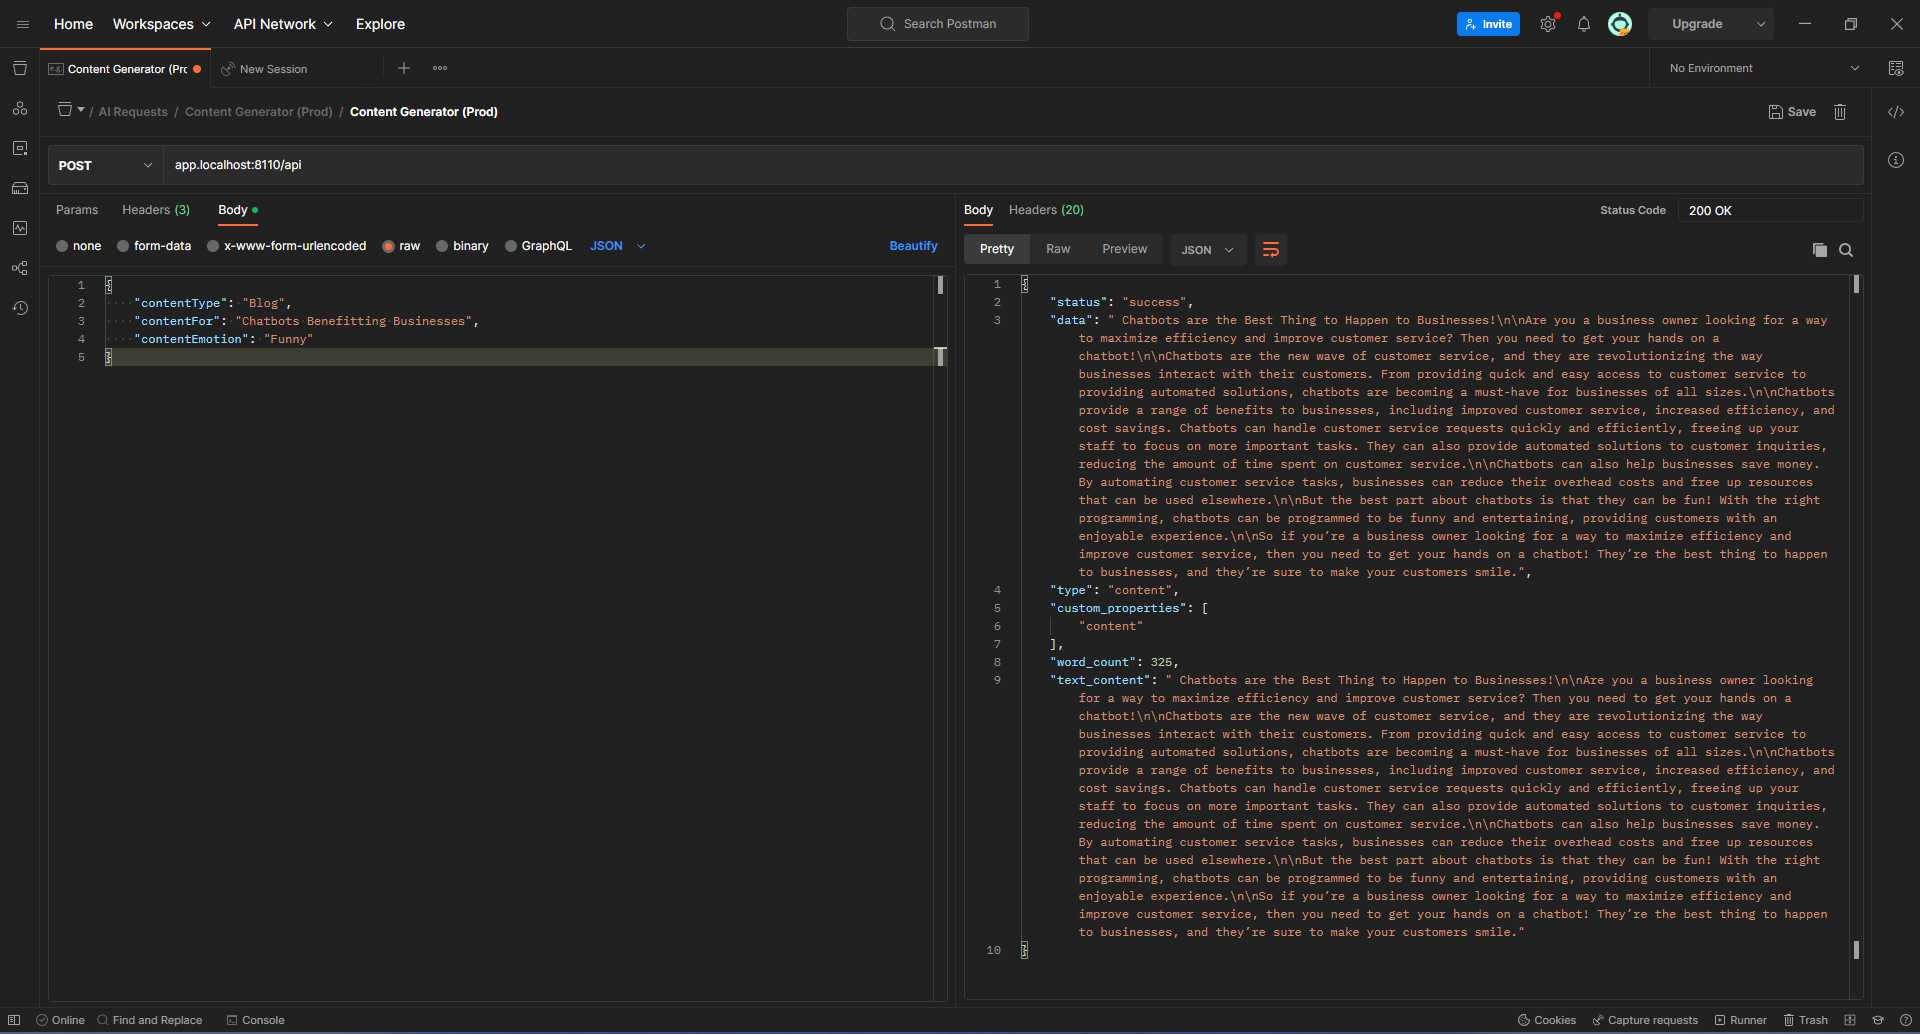
Task: Open user avatar profile icon
Action: pyautogui.click(x=1620, y=24)
